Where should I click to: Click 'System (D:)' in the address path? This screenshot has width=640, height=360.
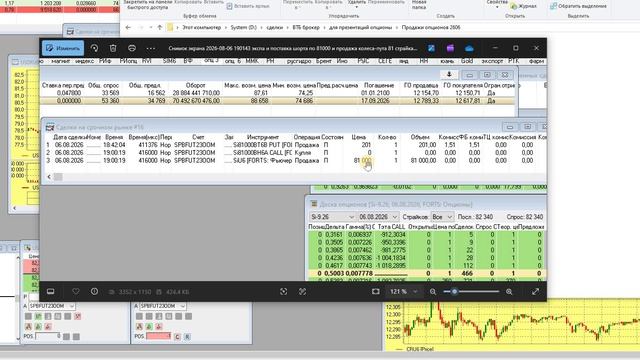(243, 27)
